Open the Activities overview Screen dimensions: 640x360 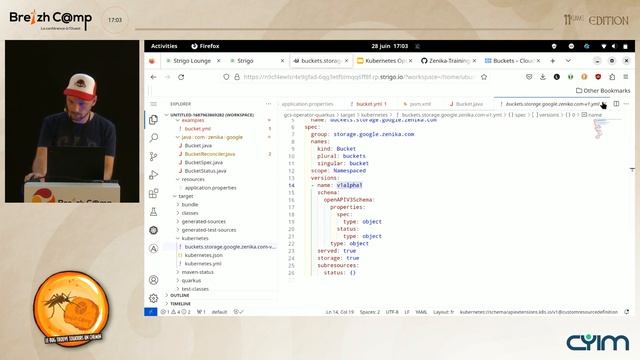point(164,46)
